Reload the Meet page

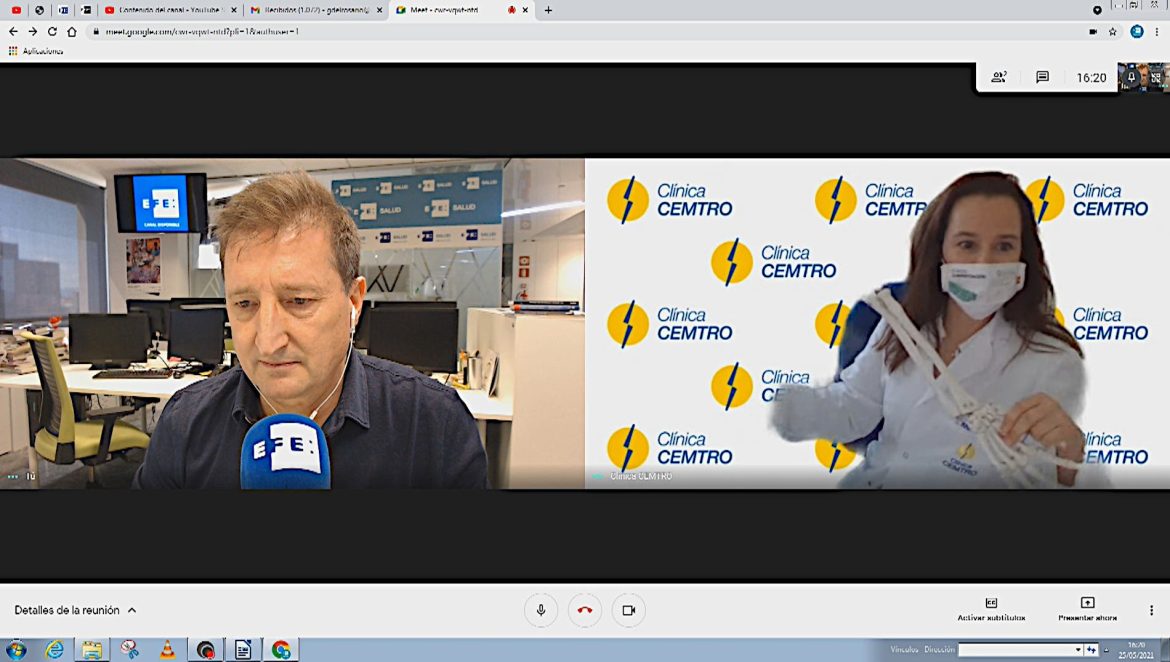(52, 31)
